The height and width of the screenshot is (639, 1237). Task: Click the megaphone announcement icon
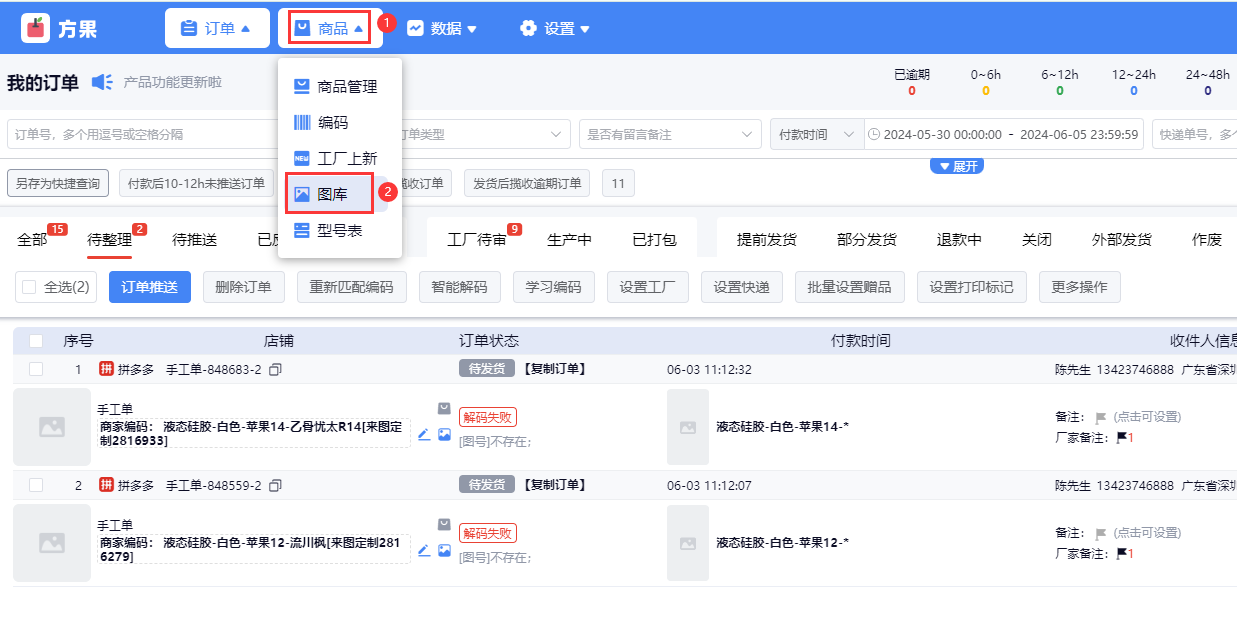[x=102, y=82]
